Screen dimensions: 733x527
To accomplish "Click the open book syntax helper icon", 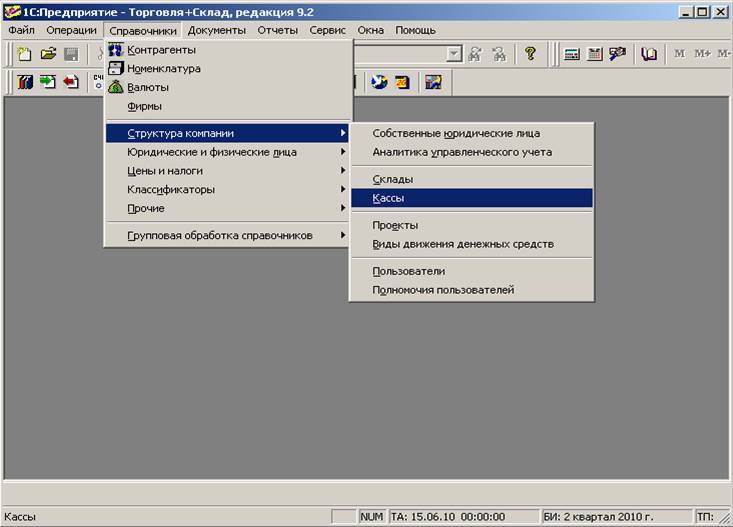I will point(649,54).
